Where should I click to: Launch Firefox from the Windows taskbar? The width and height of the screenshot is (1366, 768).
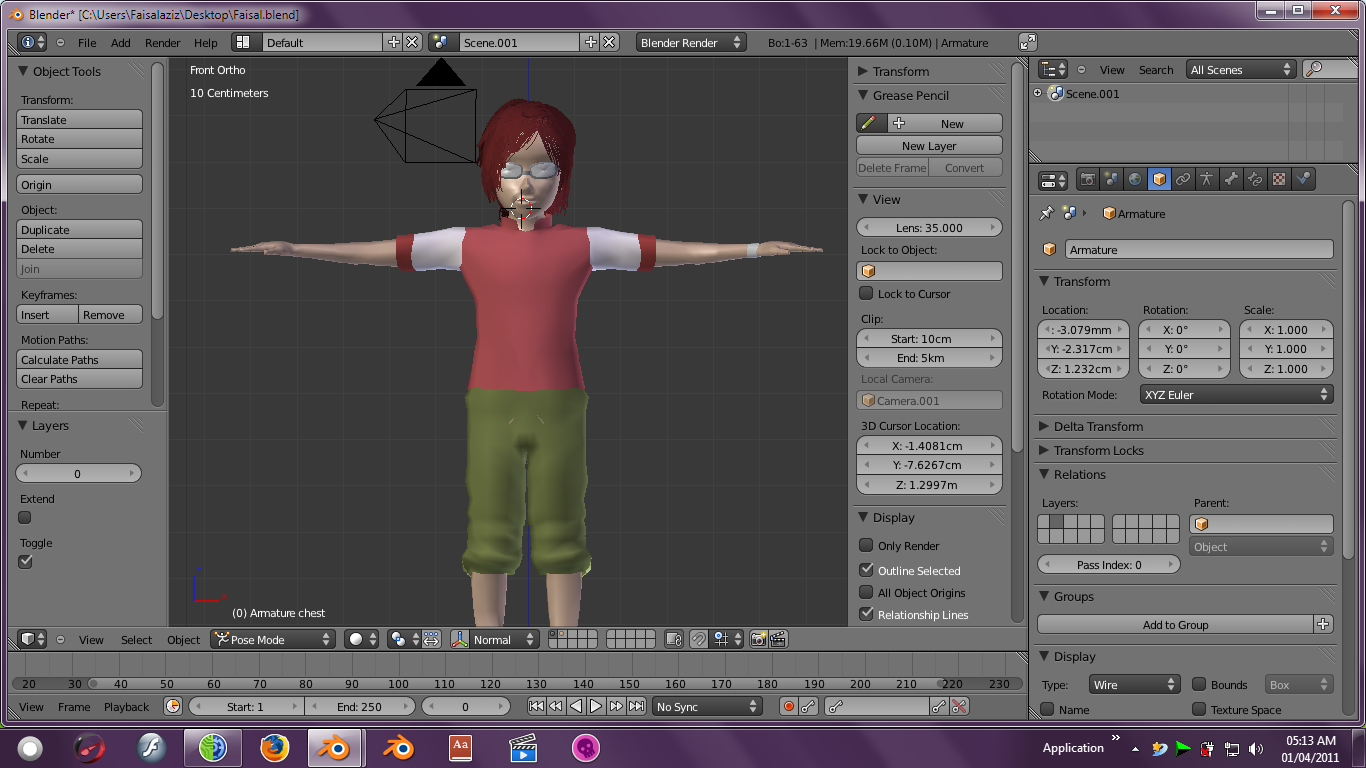point(274,747)
